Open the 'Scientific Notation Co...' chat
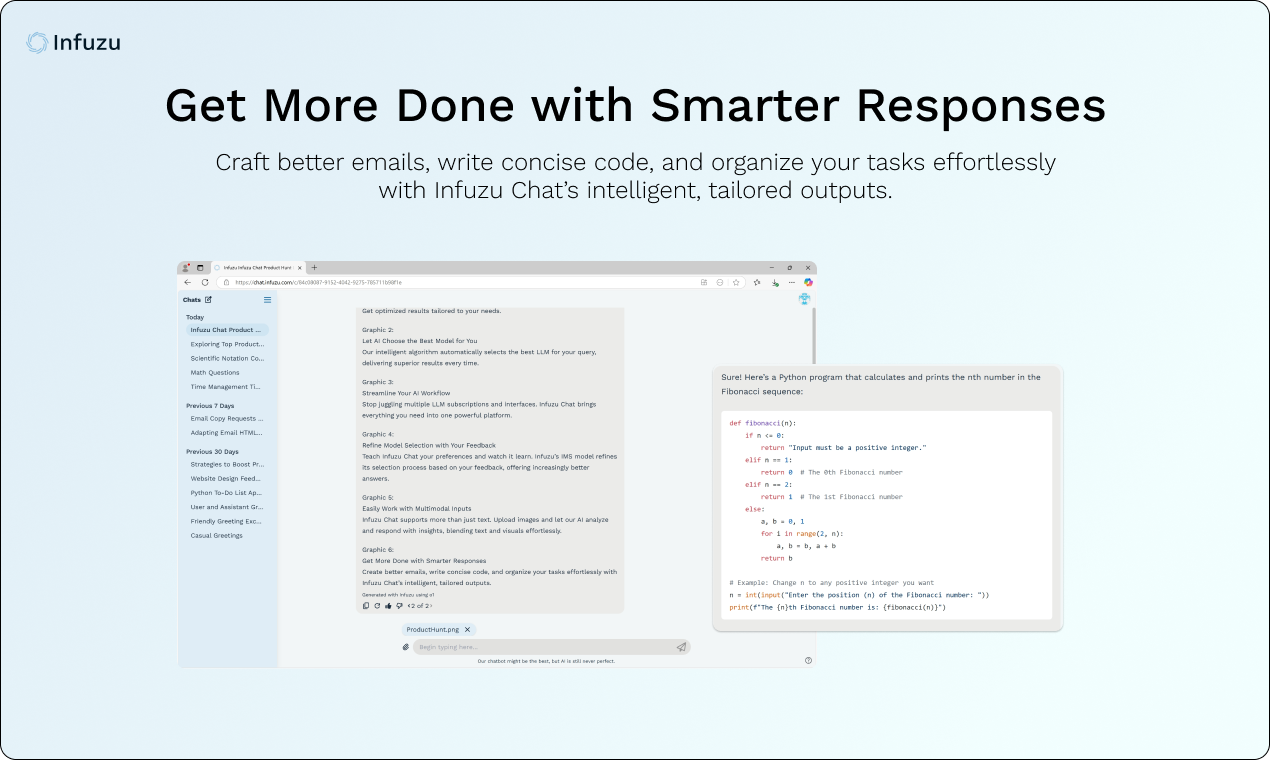Image resolution: width=1270 pixels, height=760 pixels. pos(227,358)
